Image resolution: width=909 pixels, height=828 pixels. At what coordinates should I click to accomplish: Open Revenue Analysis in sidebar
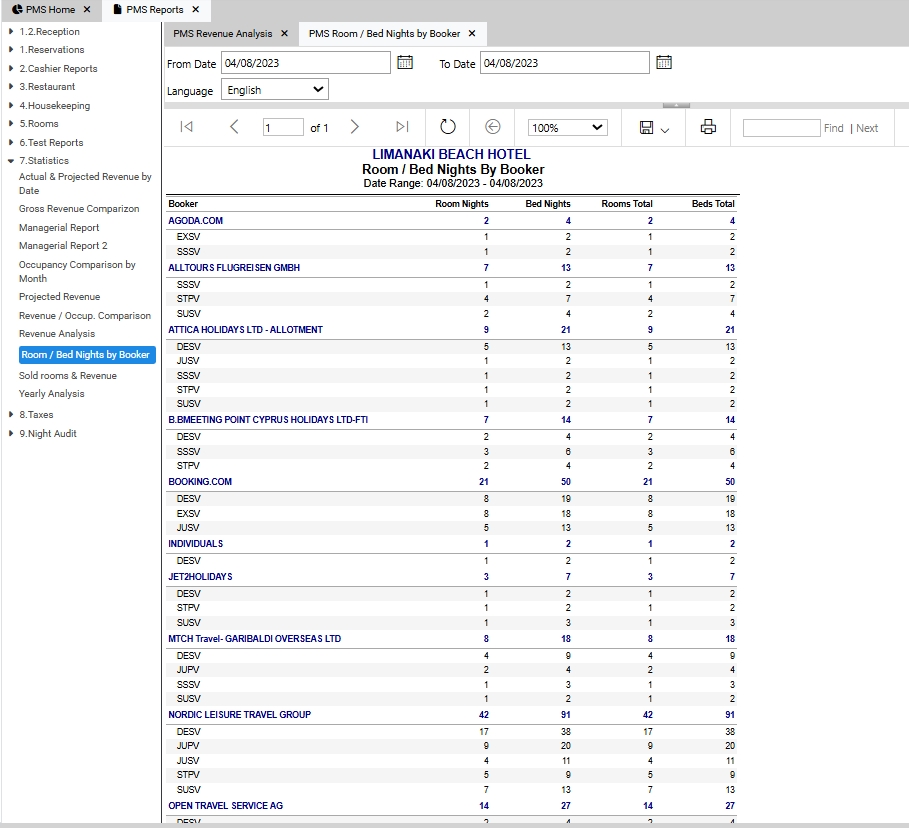[57, 334]
